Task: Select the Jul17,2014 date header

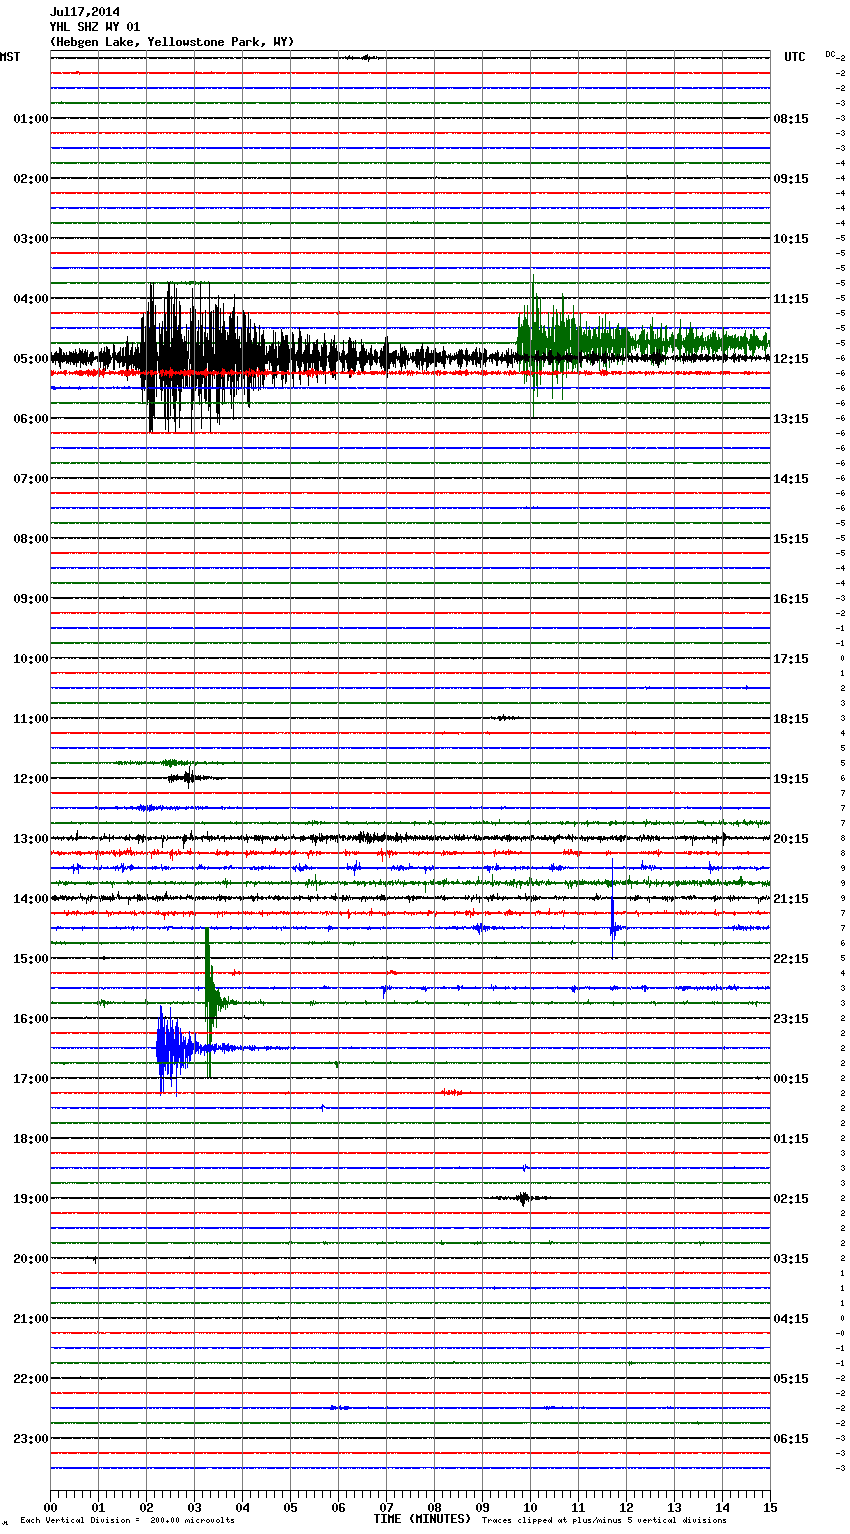Action: [x=85, y=12]
